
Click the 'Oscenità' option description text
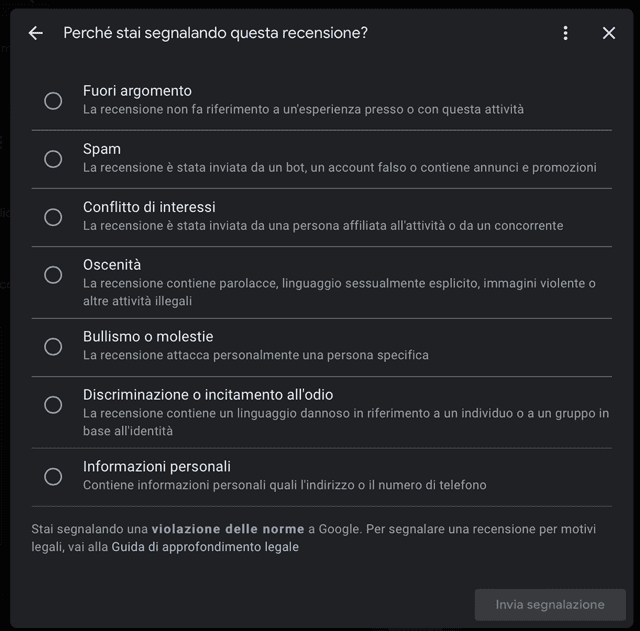coord(339,284)
